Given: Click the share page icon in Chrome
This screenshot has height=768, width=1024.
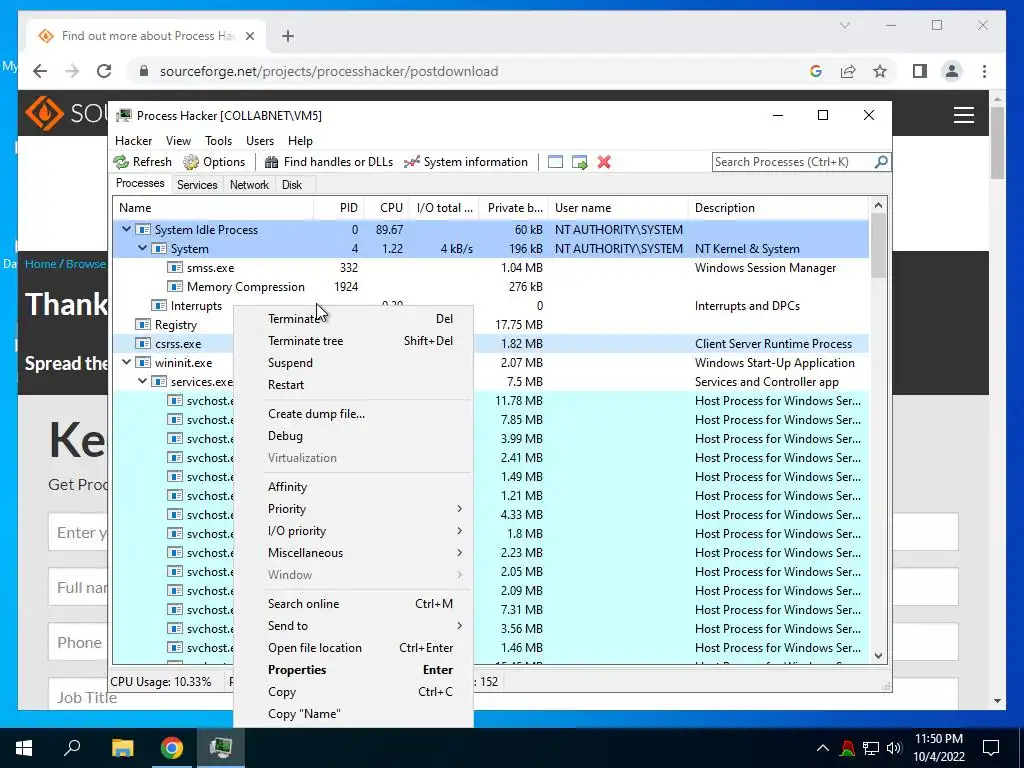Looking at the screenshot, I should [x=848, y=71].
